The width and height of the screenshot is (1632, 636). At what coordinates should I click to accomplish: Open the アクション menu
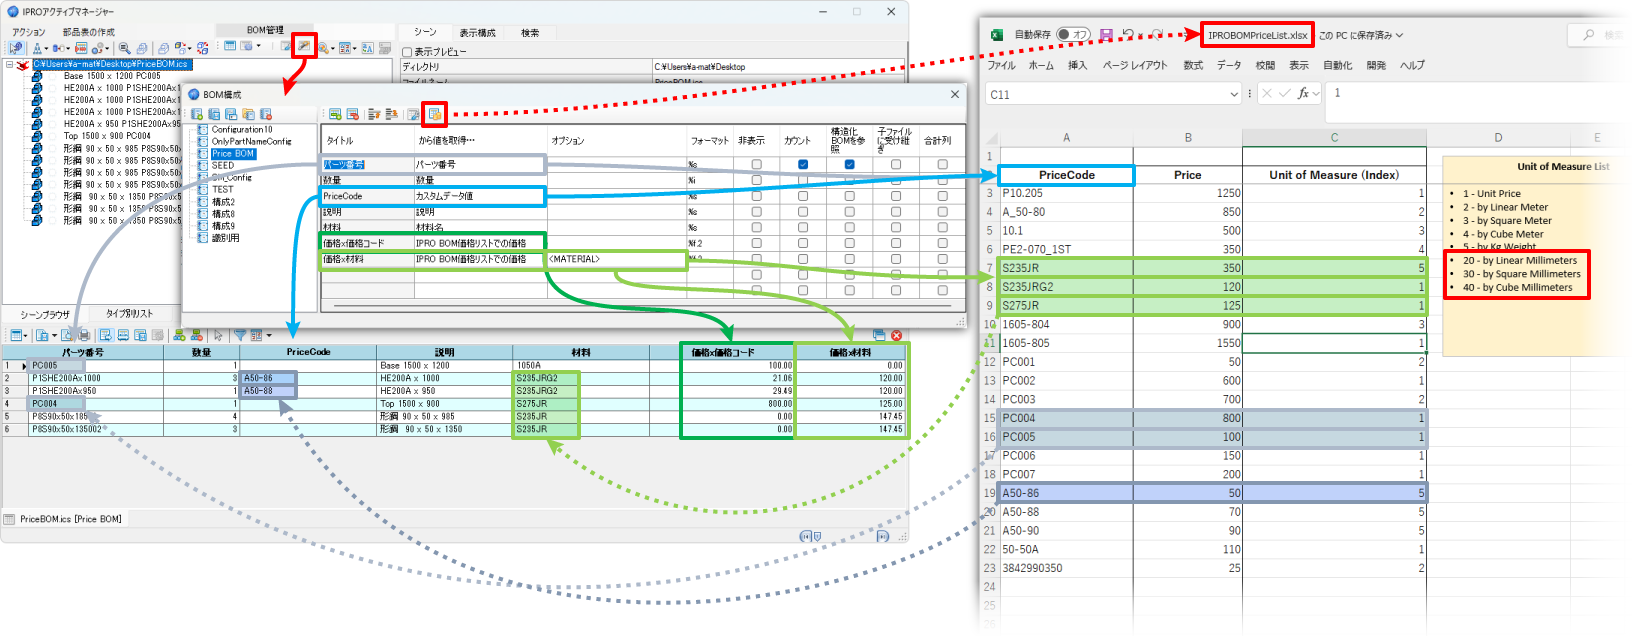(x=29, y=32)
